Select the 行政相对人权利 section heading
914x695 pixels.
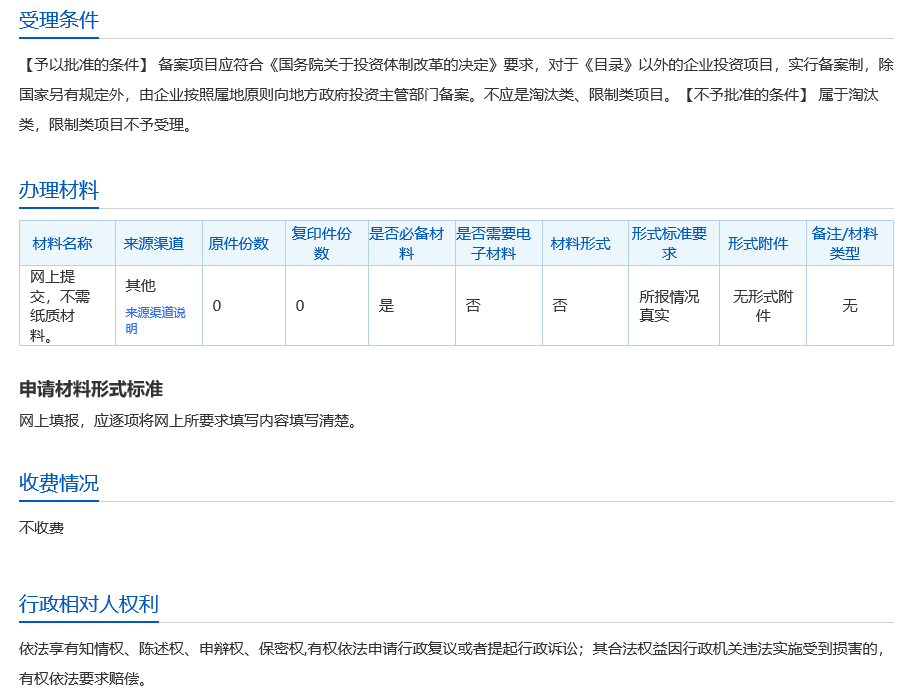pos(89,604)
